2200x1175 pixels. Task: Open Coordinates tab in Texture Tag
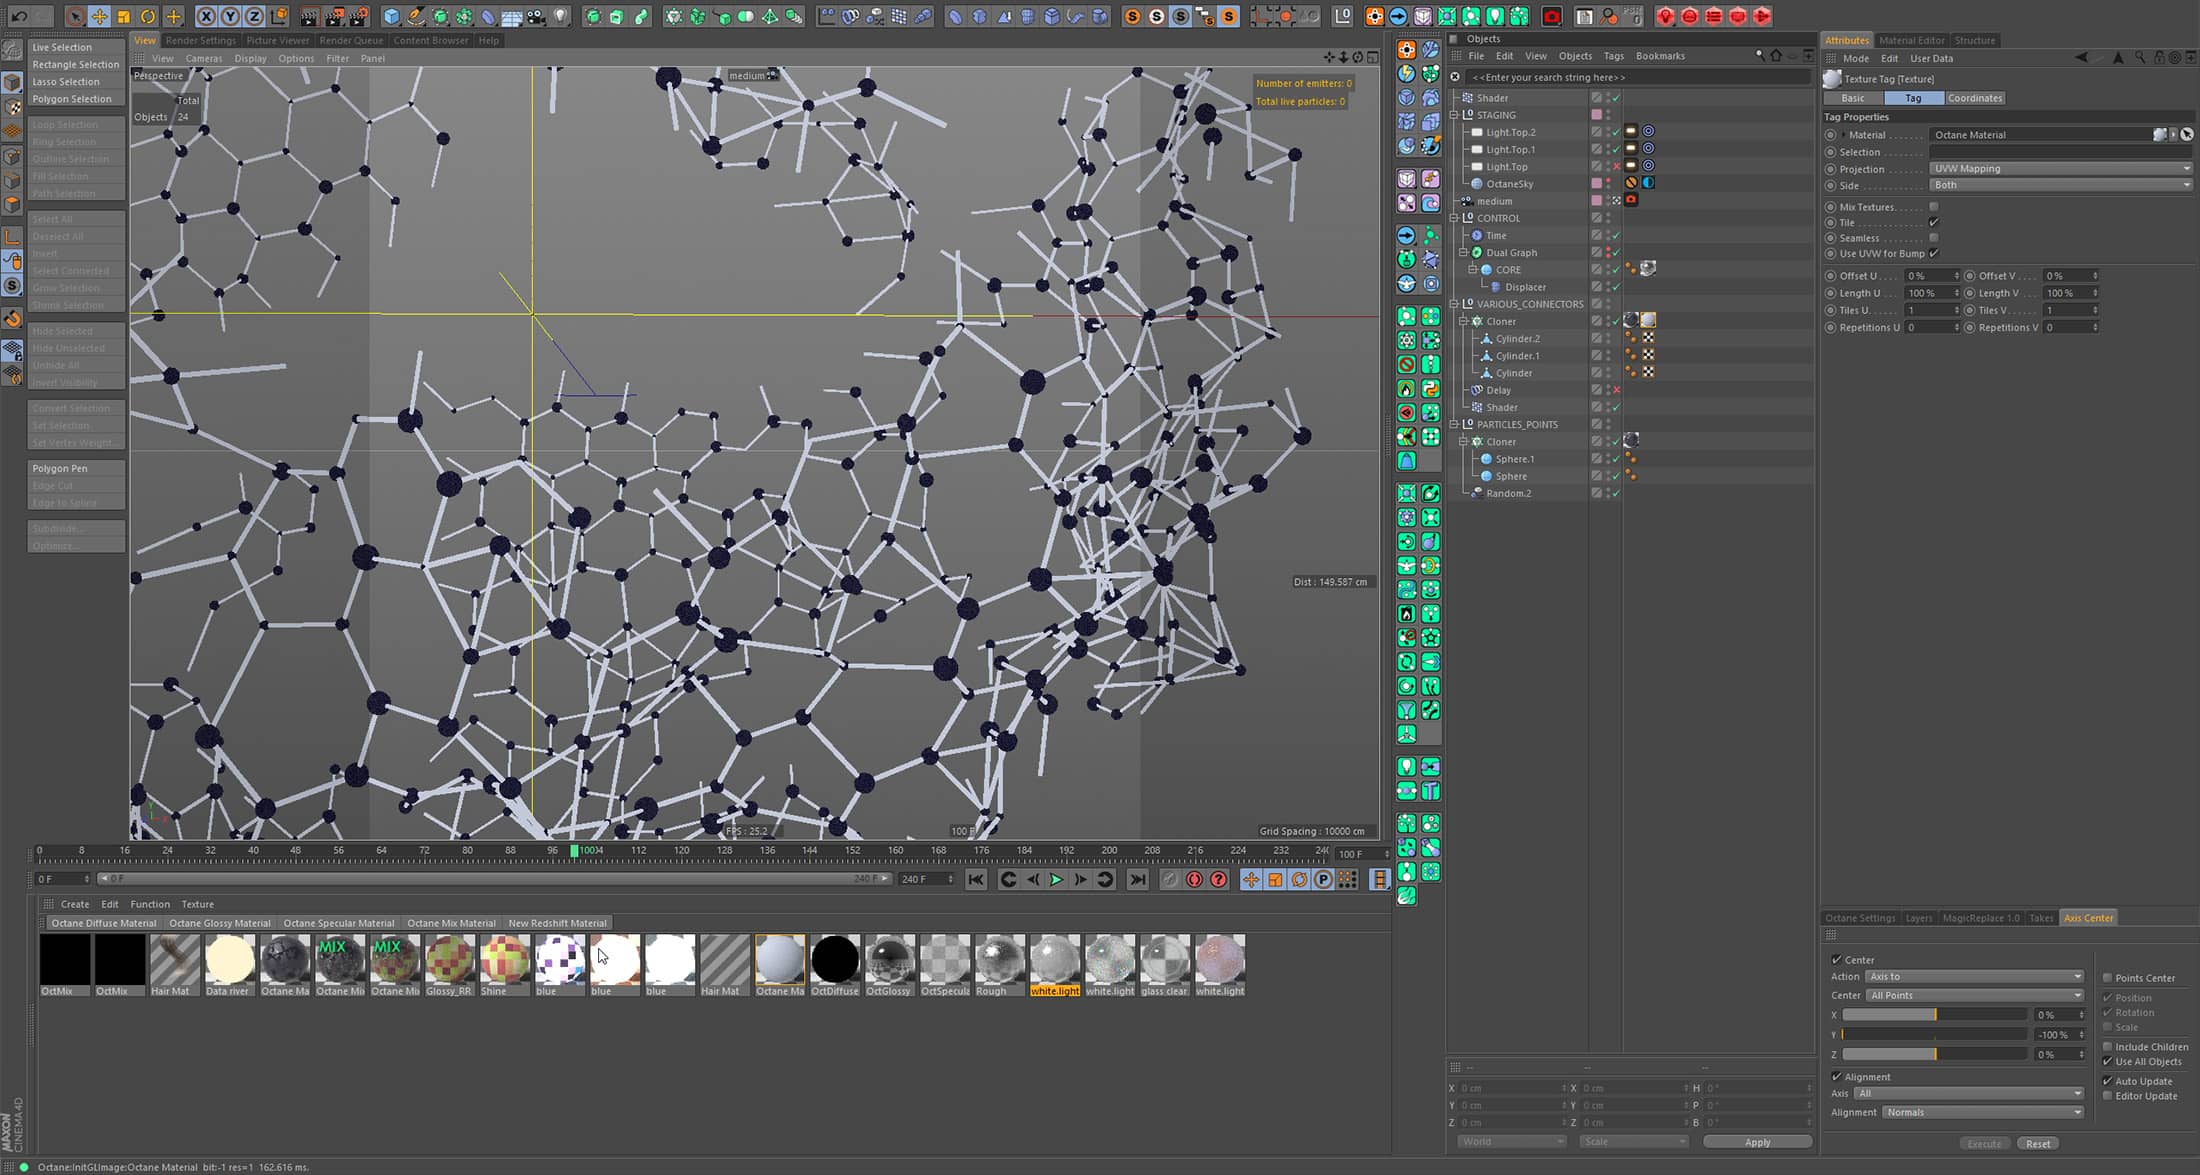coord(1975,98)
